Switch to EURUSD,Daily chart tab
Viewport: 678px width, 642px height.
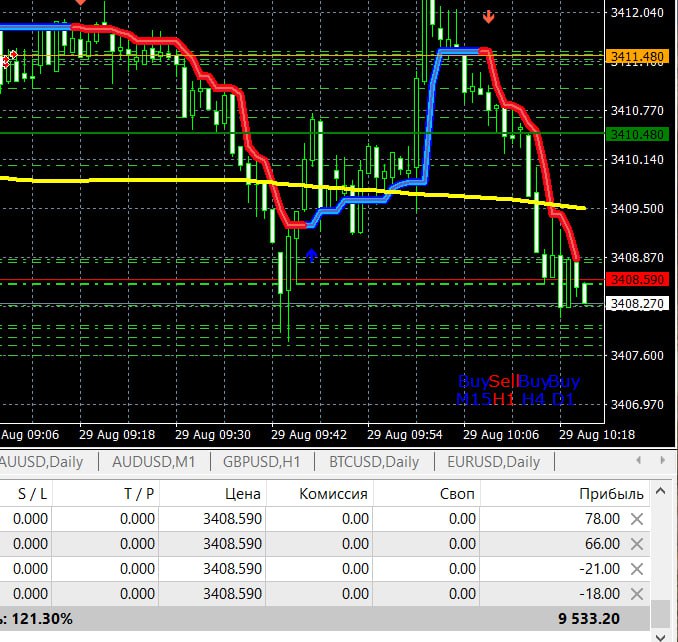494,462
